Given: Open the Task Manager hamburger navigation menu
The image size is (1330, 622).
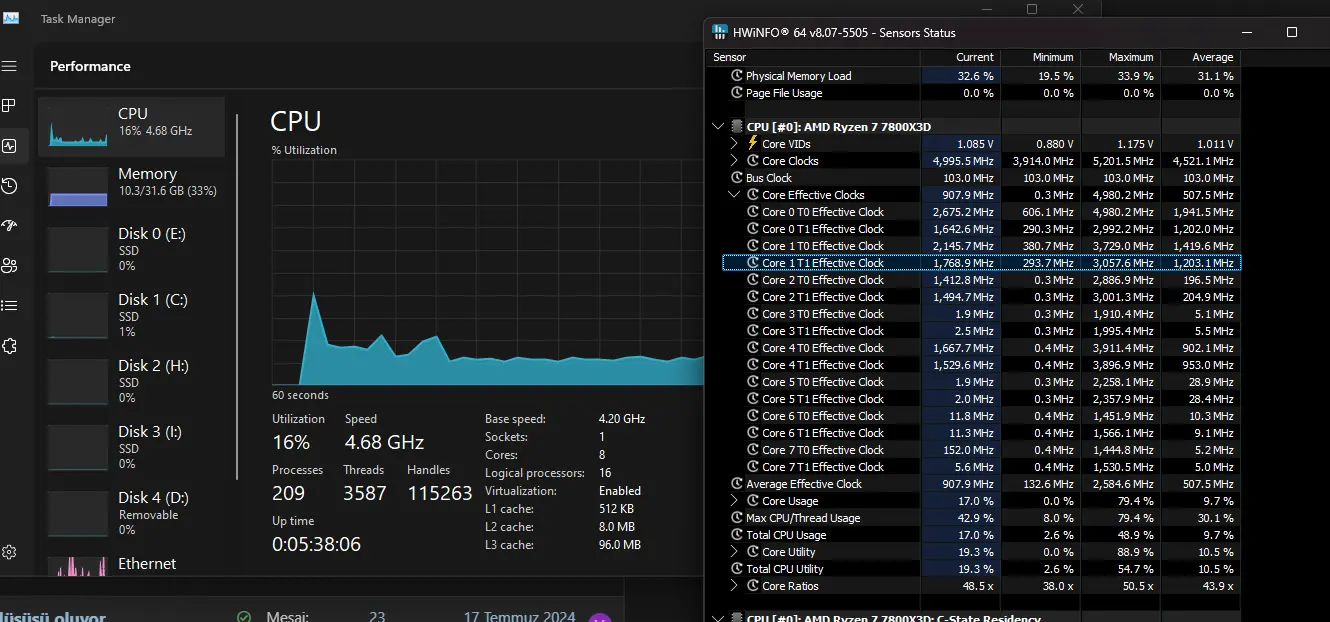Looking at the screenshot, I should [10, 66].
